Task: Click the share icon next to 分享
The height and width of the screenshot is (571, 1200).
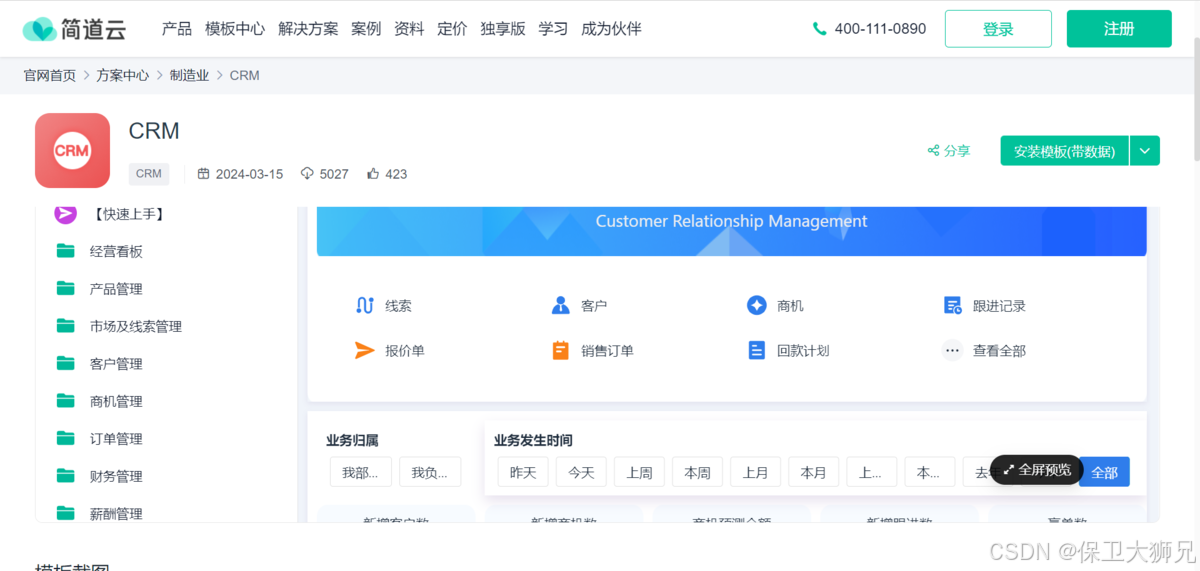Action: tap(933, 151)
